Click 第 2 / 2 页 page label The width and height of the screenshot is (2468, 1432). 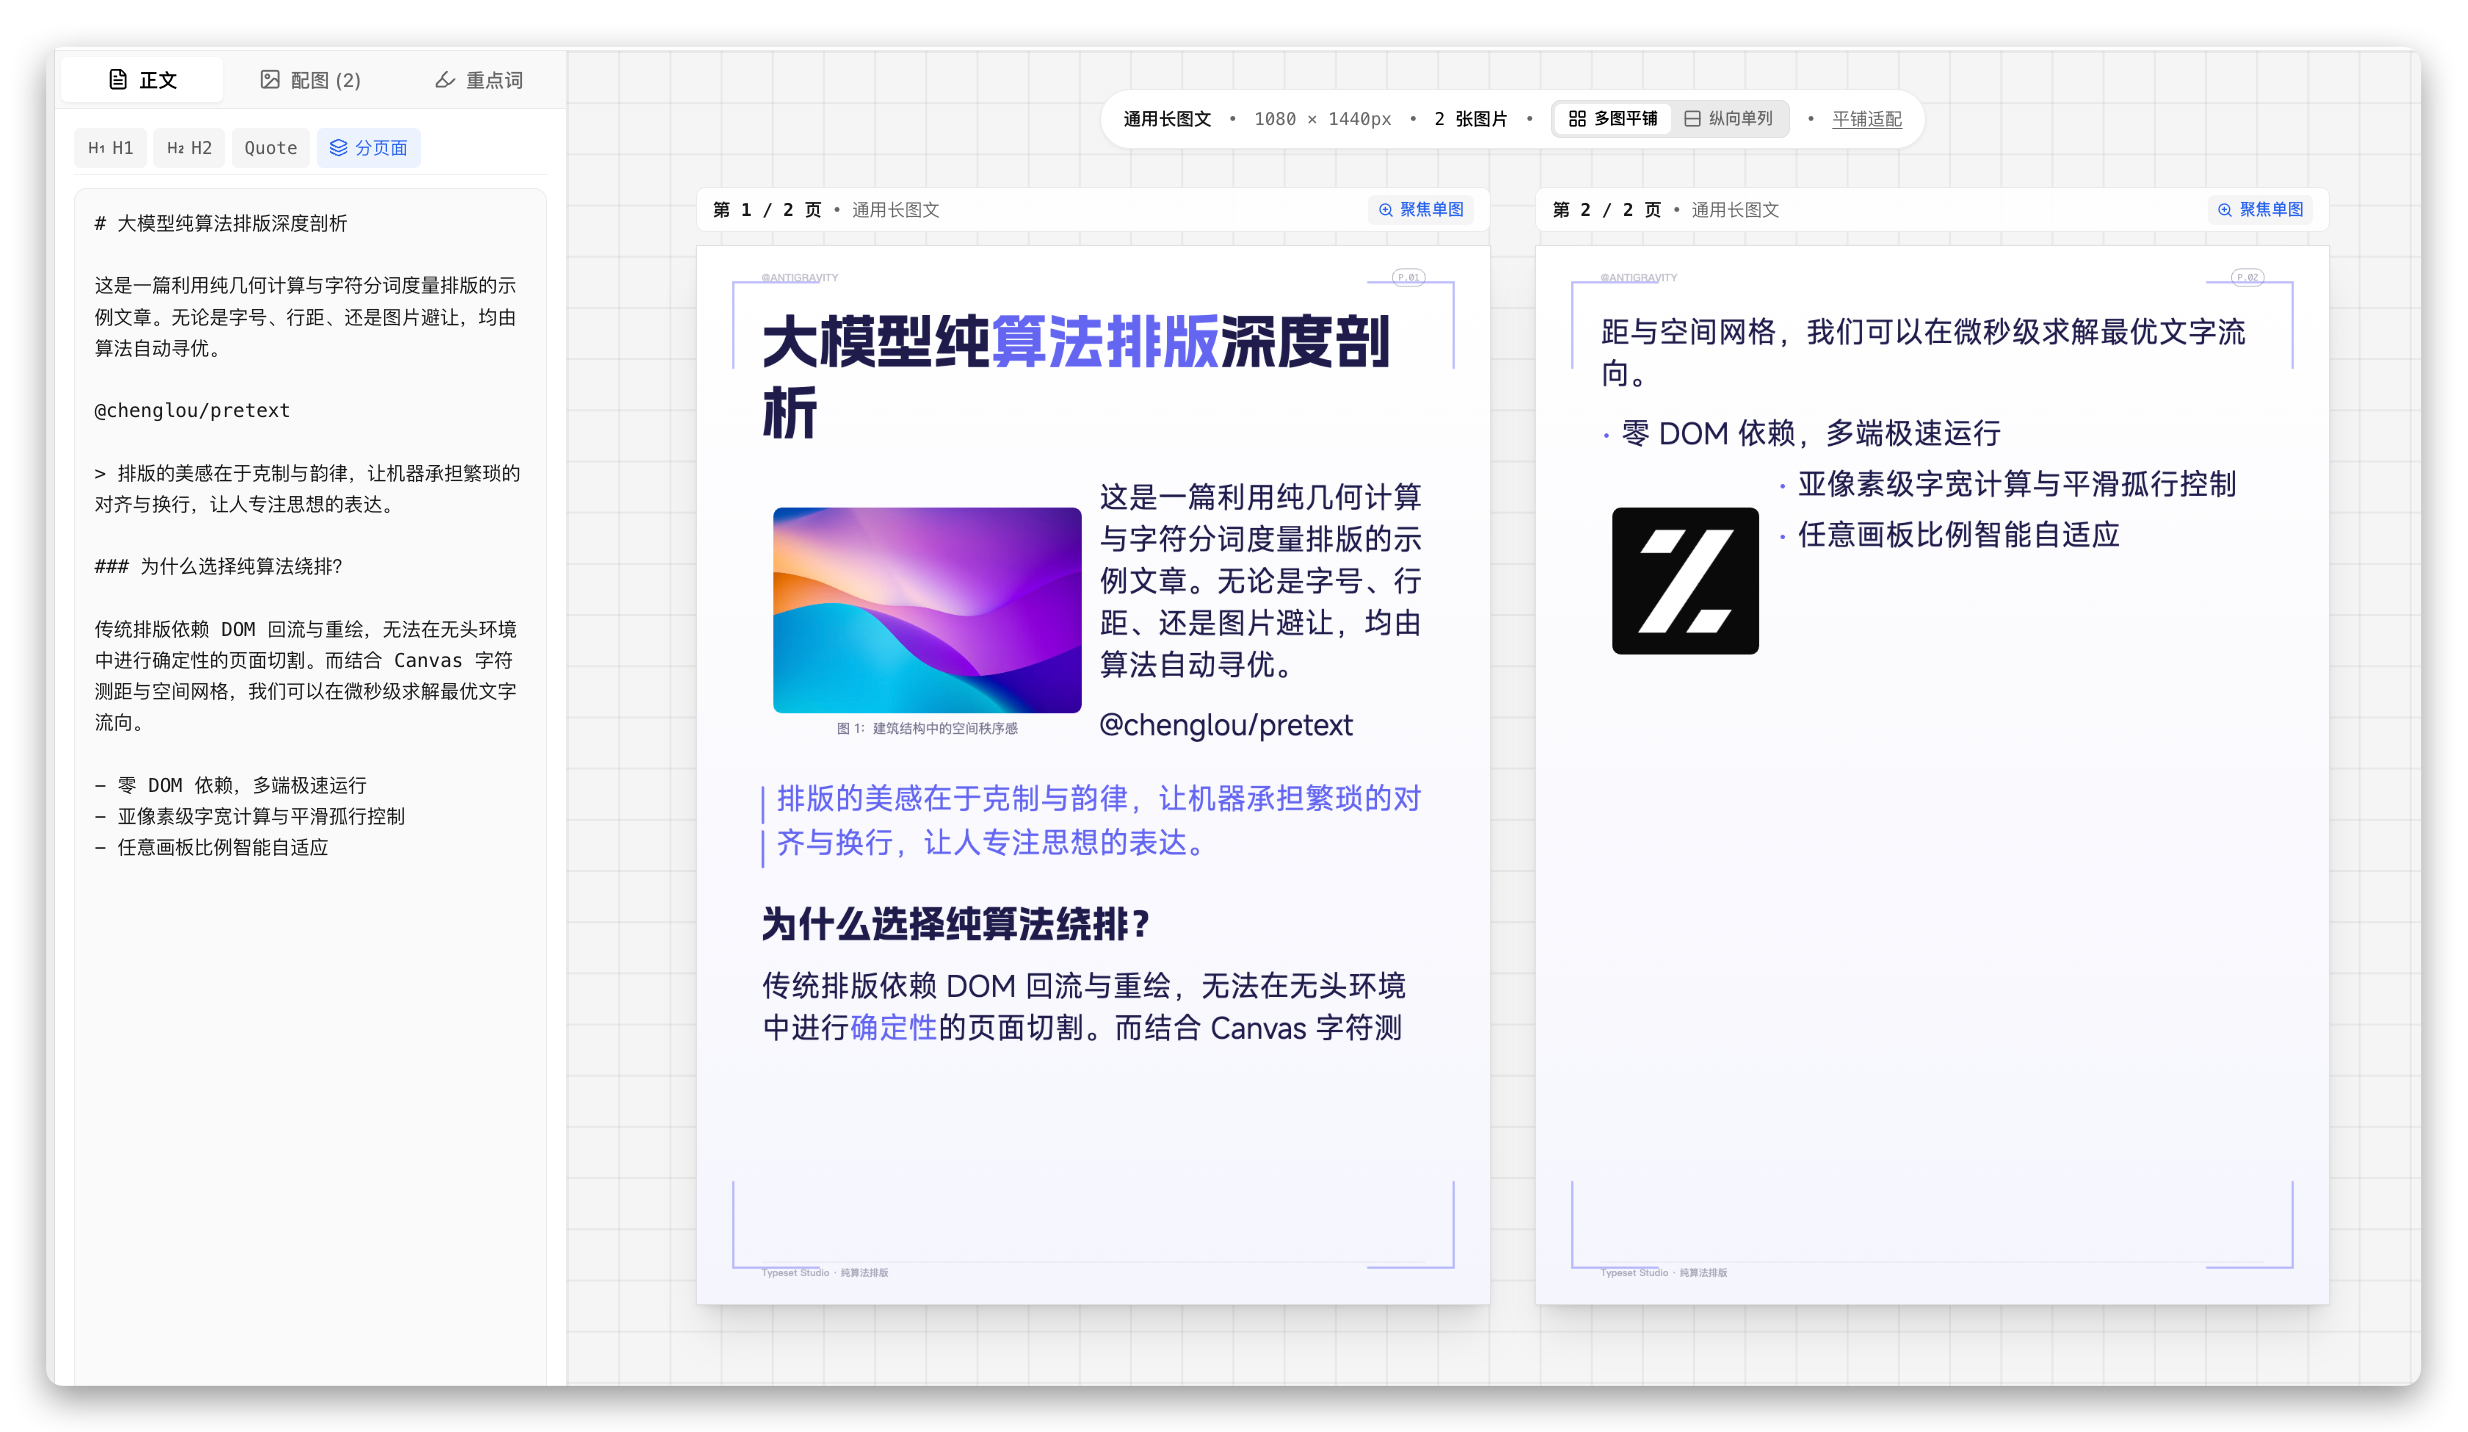pyautogui.click(x=1606, y=210)
